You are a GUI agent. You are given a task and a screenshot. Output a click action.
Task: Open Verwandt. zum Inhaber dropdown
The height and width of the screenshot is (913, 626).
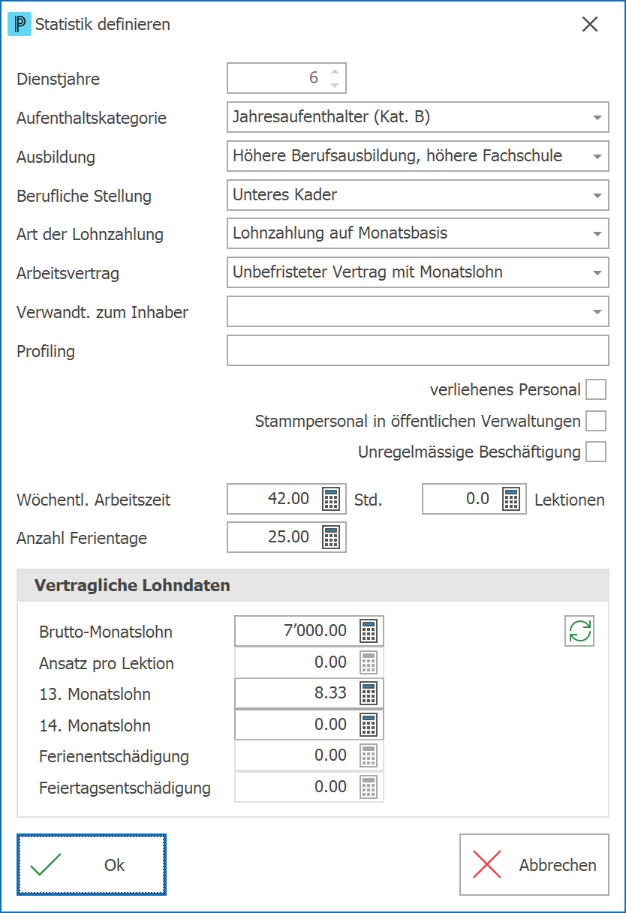(x=597, y=312)
